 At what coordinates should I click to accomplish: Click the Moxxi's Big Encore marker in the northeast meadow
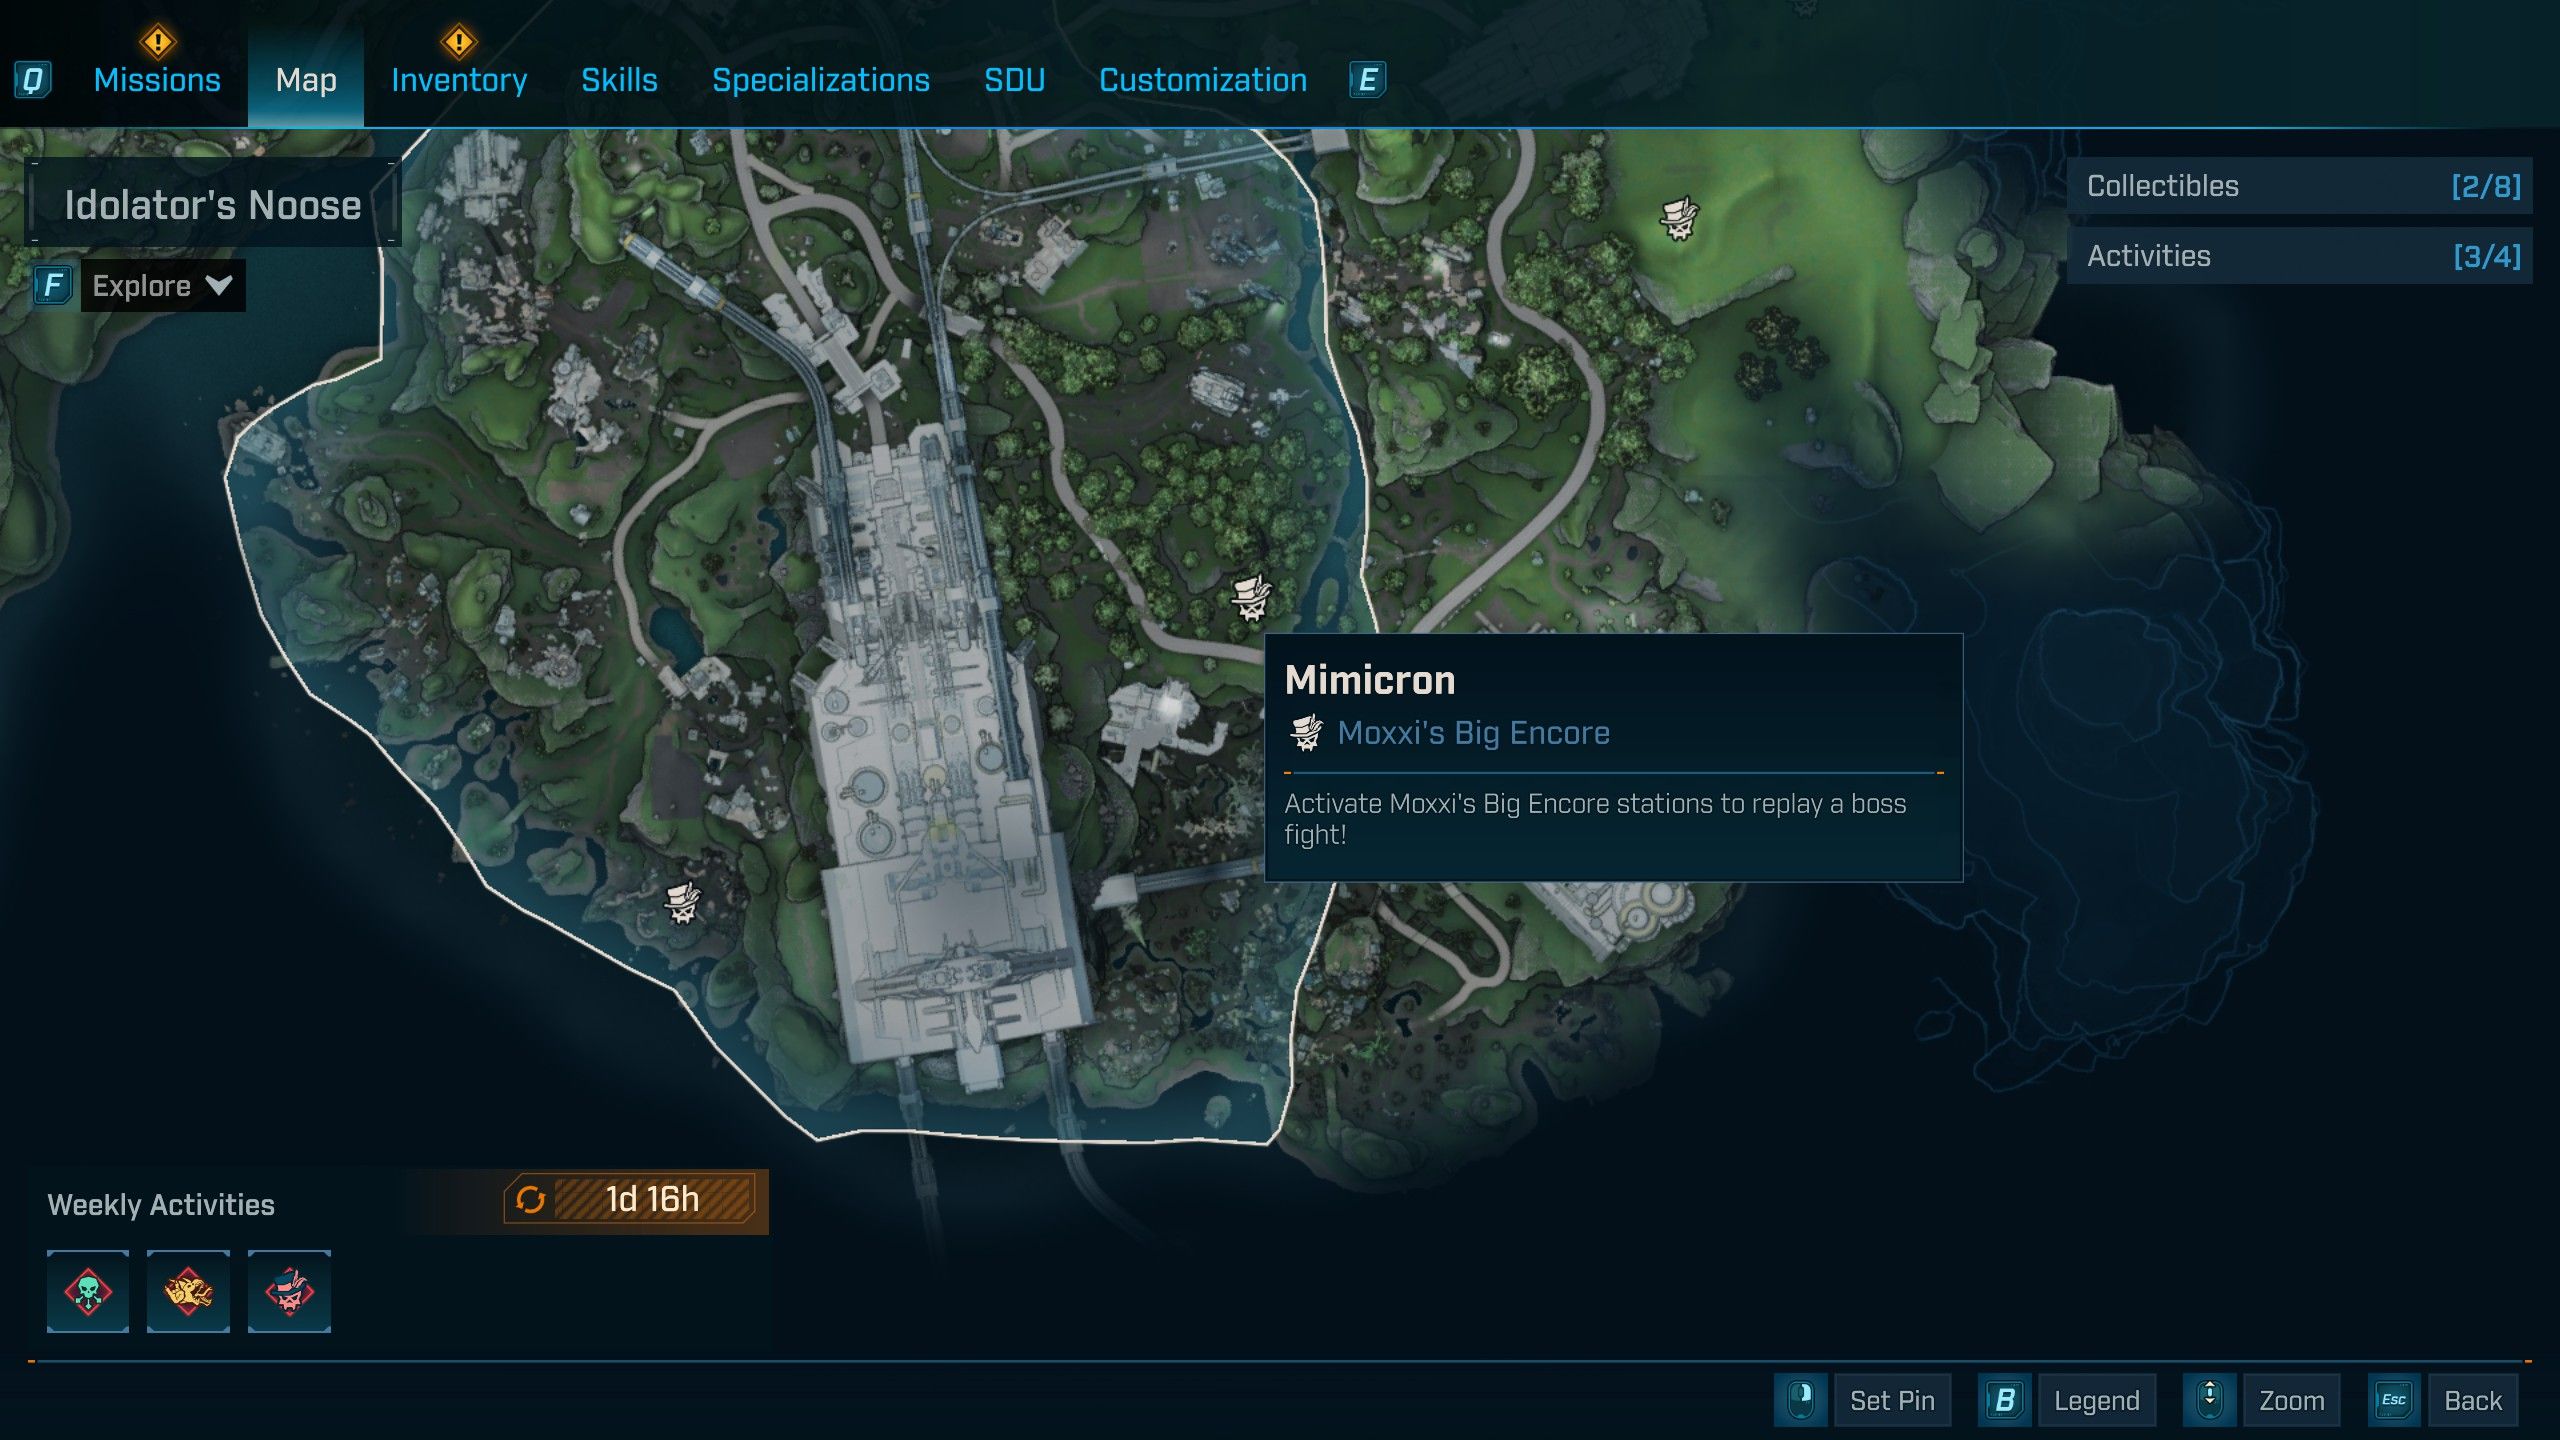pyautogui.click(x=1679, y=217)
